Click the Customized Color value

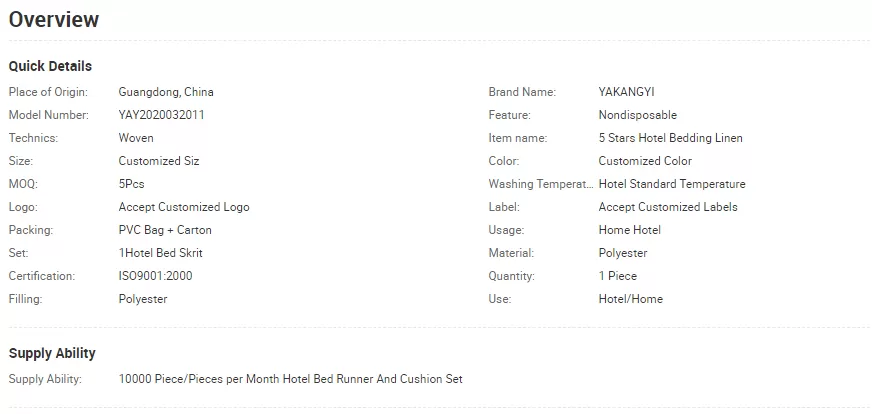[x=645, y=161]
